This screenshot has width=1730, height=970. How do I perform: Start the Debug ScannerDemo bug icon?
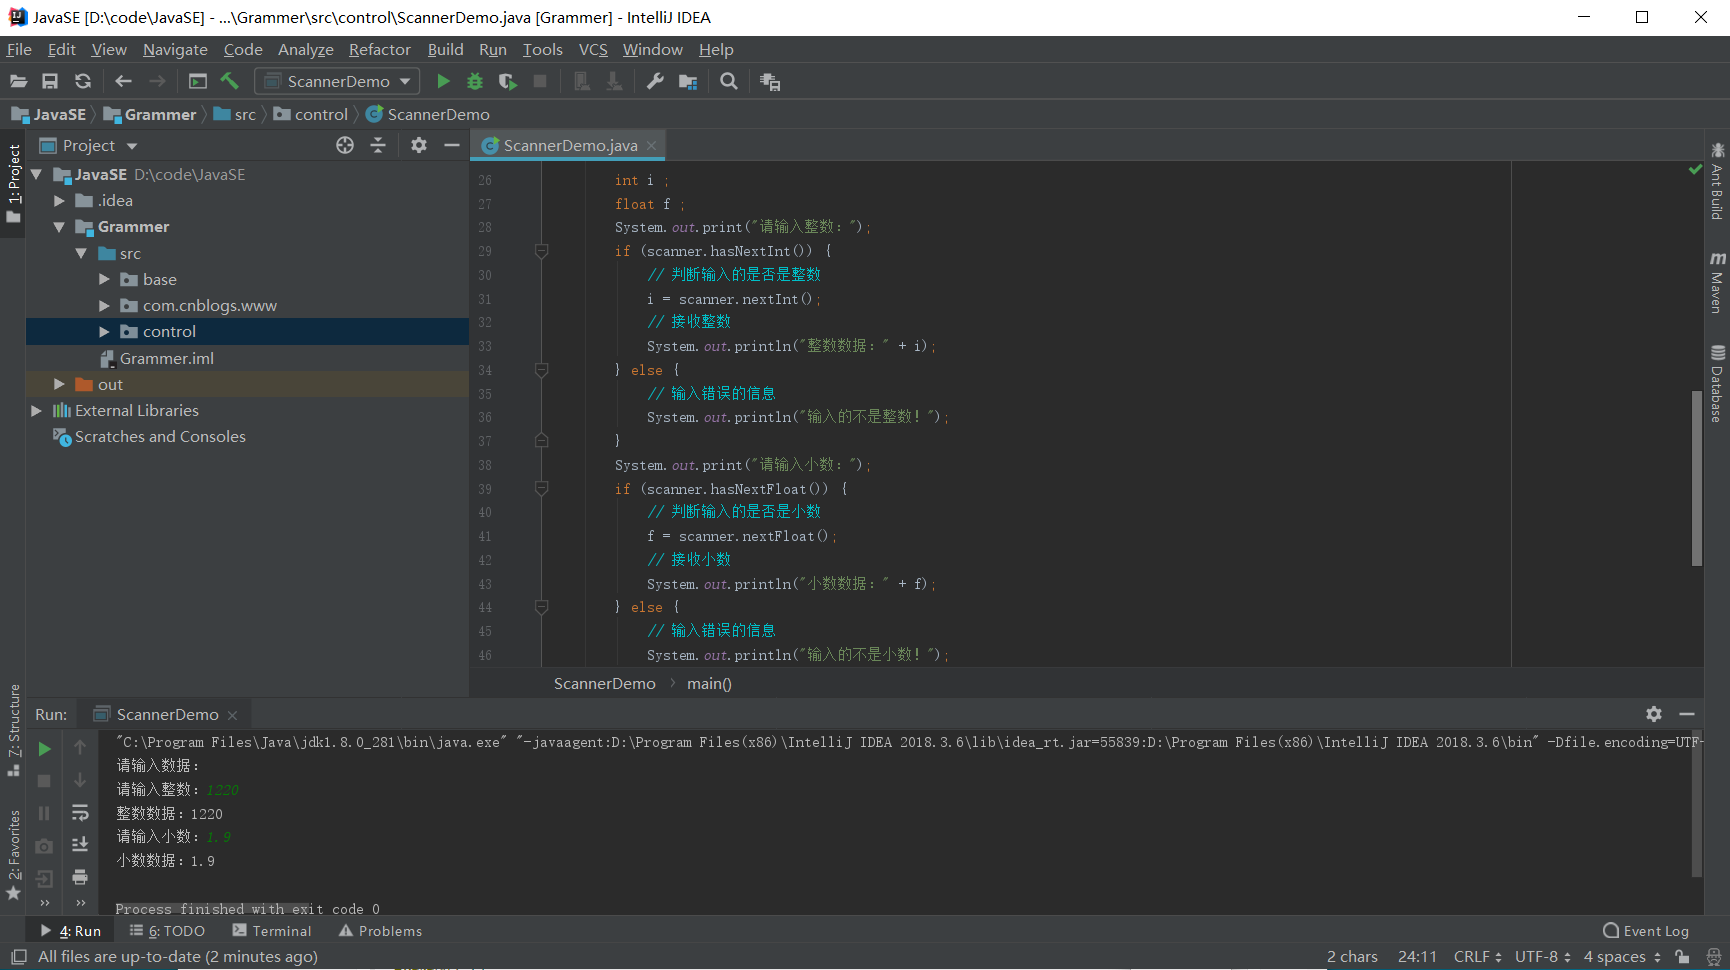475,81
